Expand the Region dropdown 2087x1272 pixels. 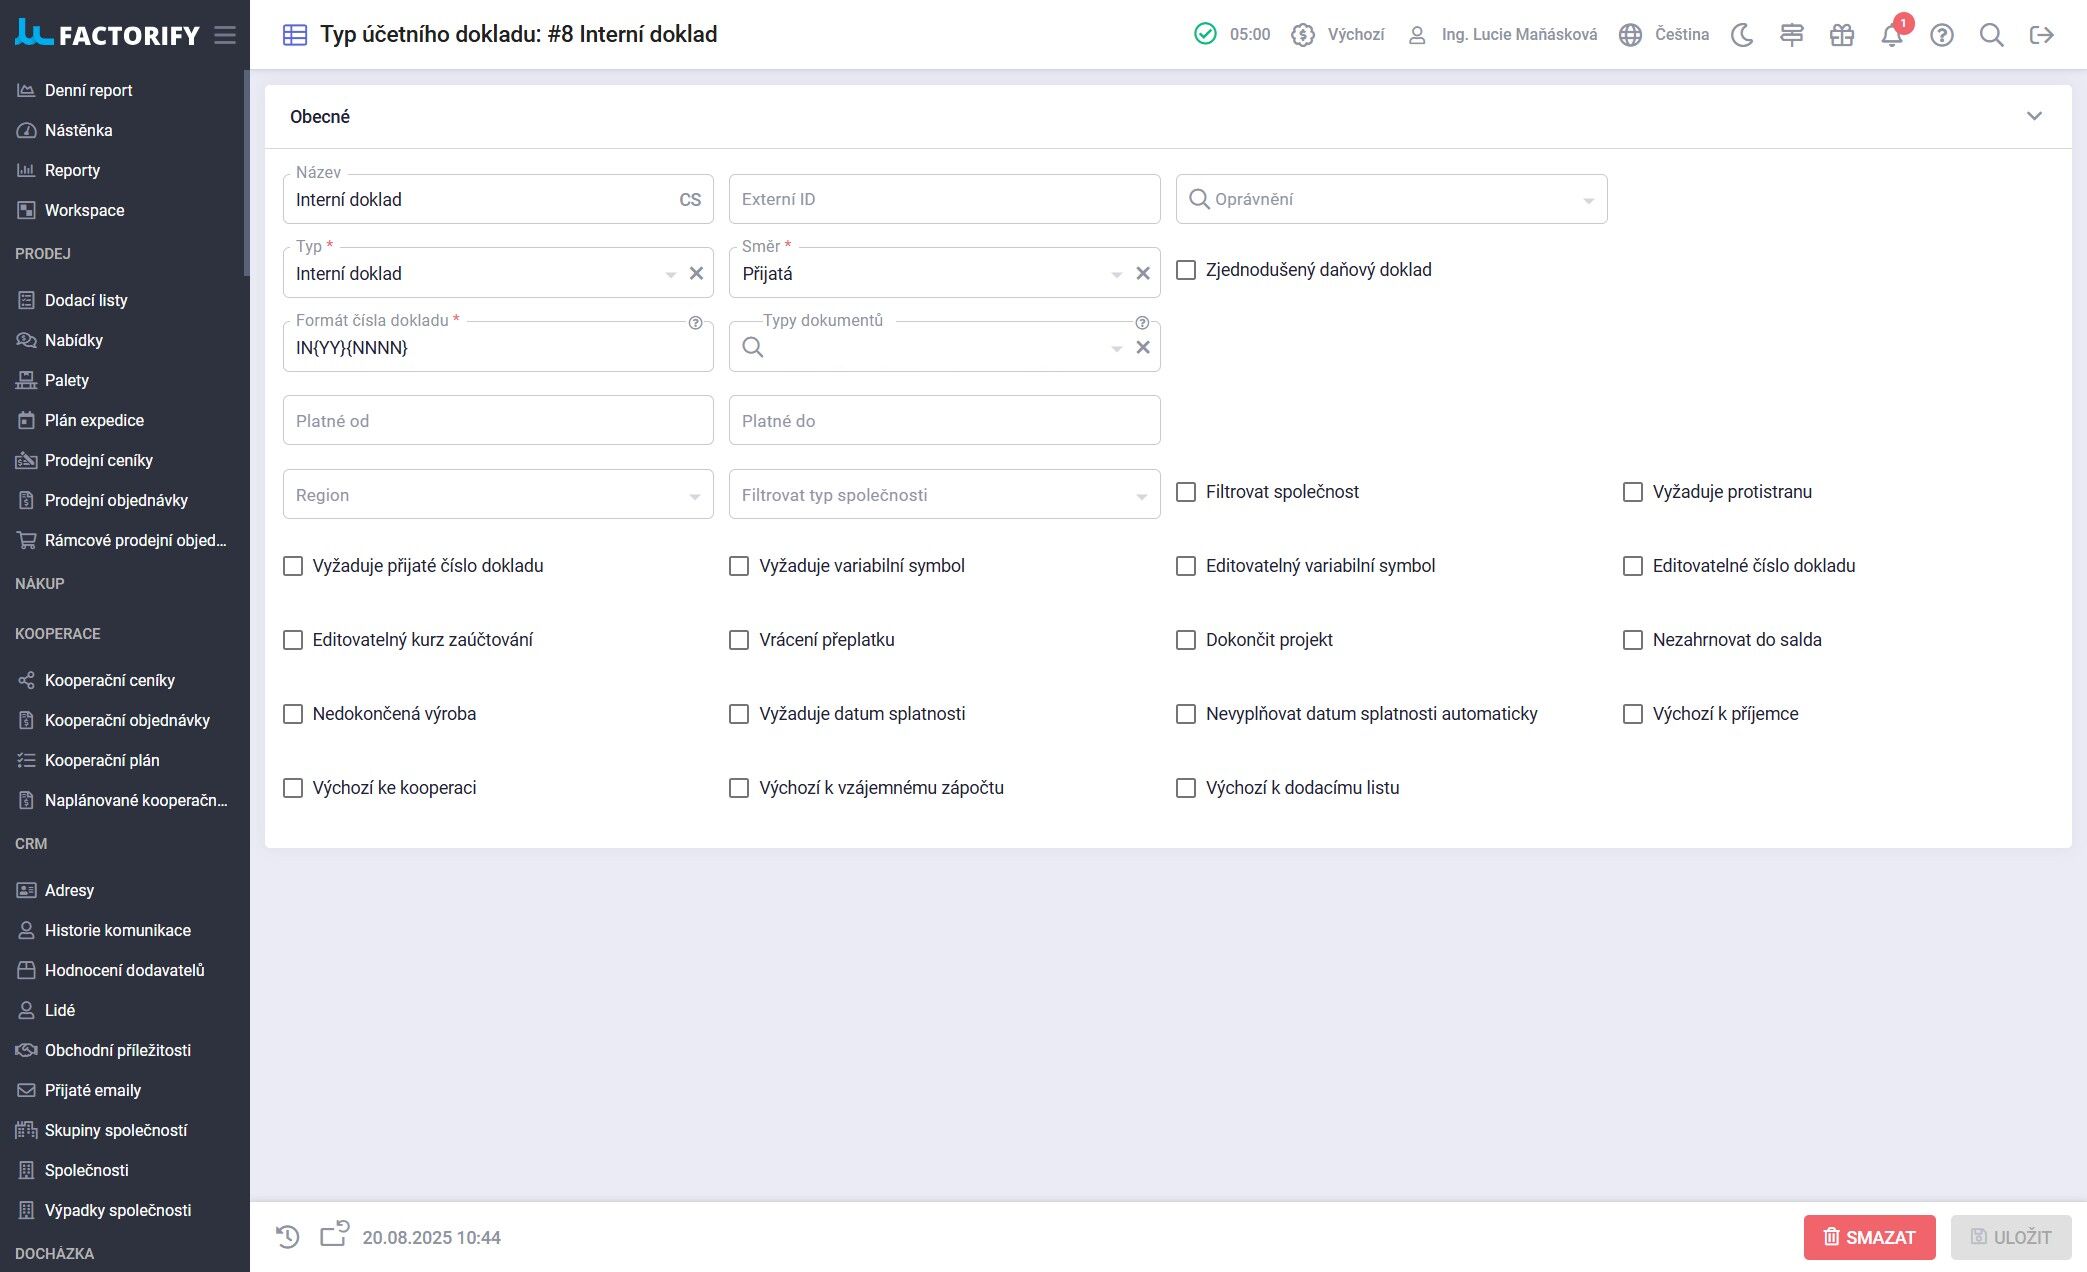tap(498, 494)
